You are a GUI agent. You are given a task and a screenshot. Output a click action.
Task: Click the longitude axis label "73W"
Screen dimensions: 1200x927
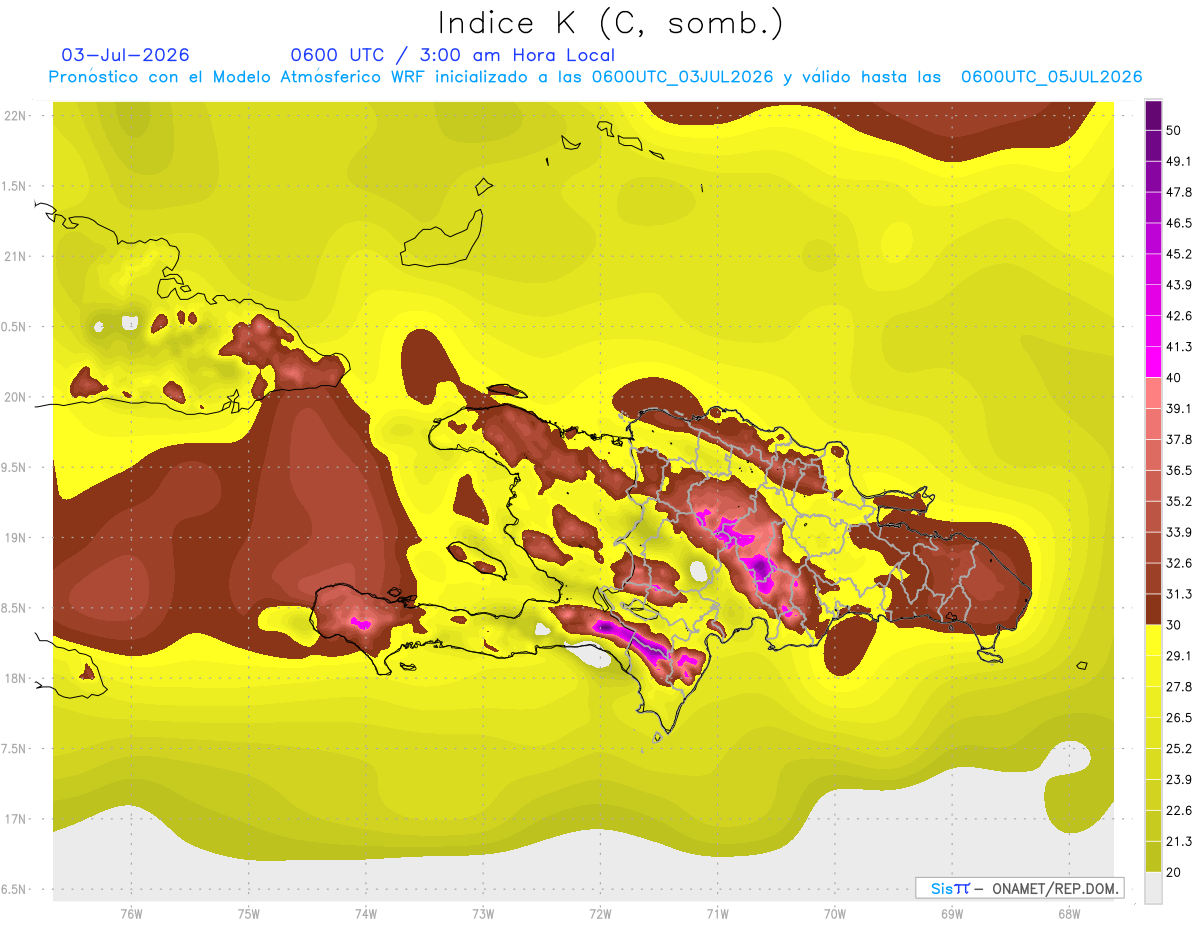point(483,914)
